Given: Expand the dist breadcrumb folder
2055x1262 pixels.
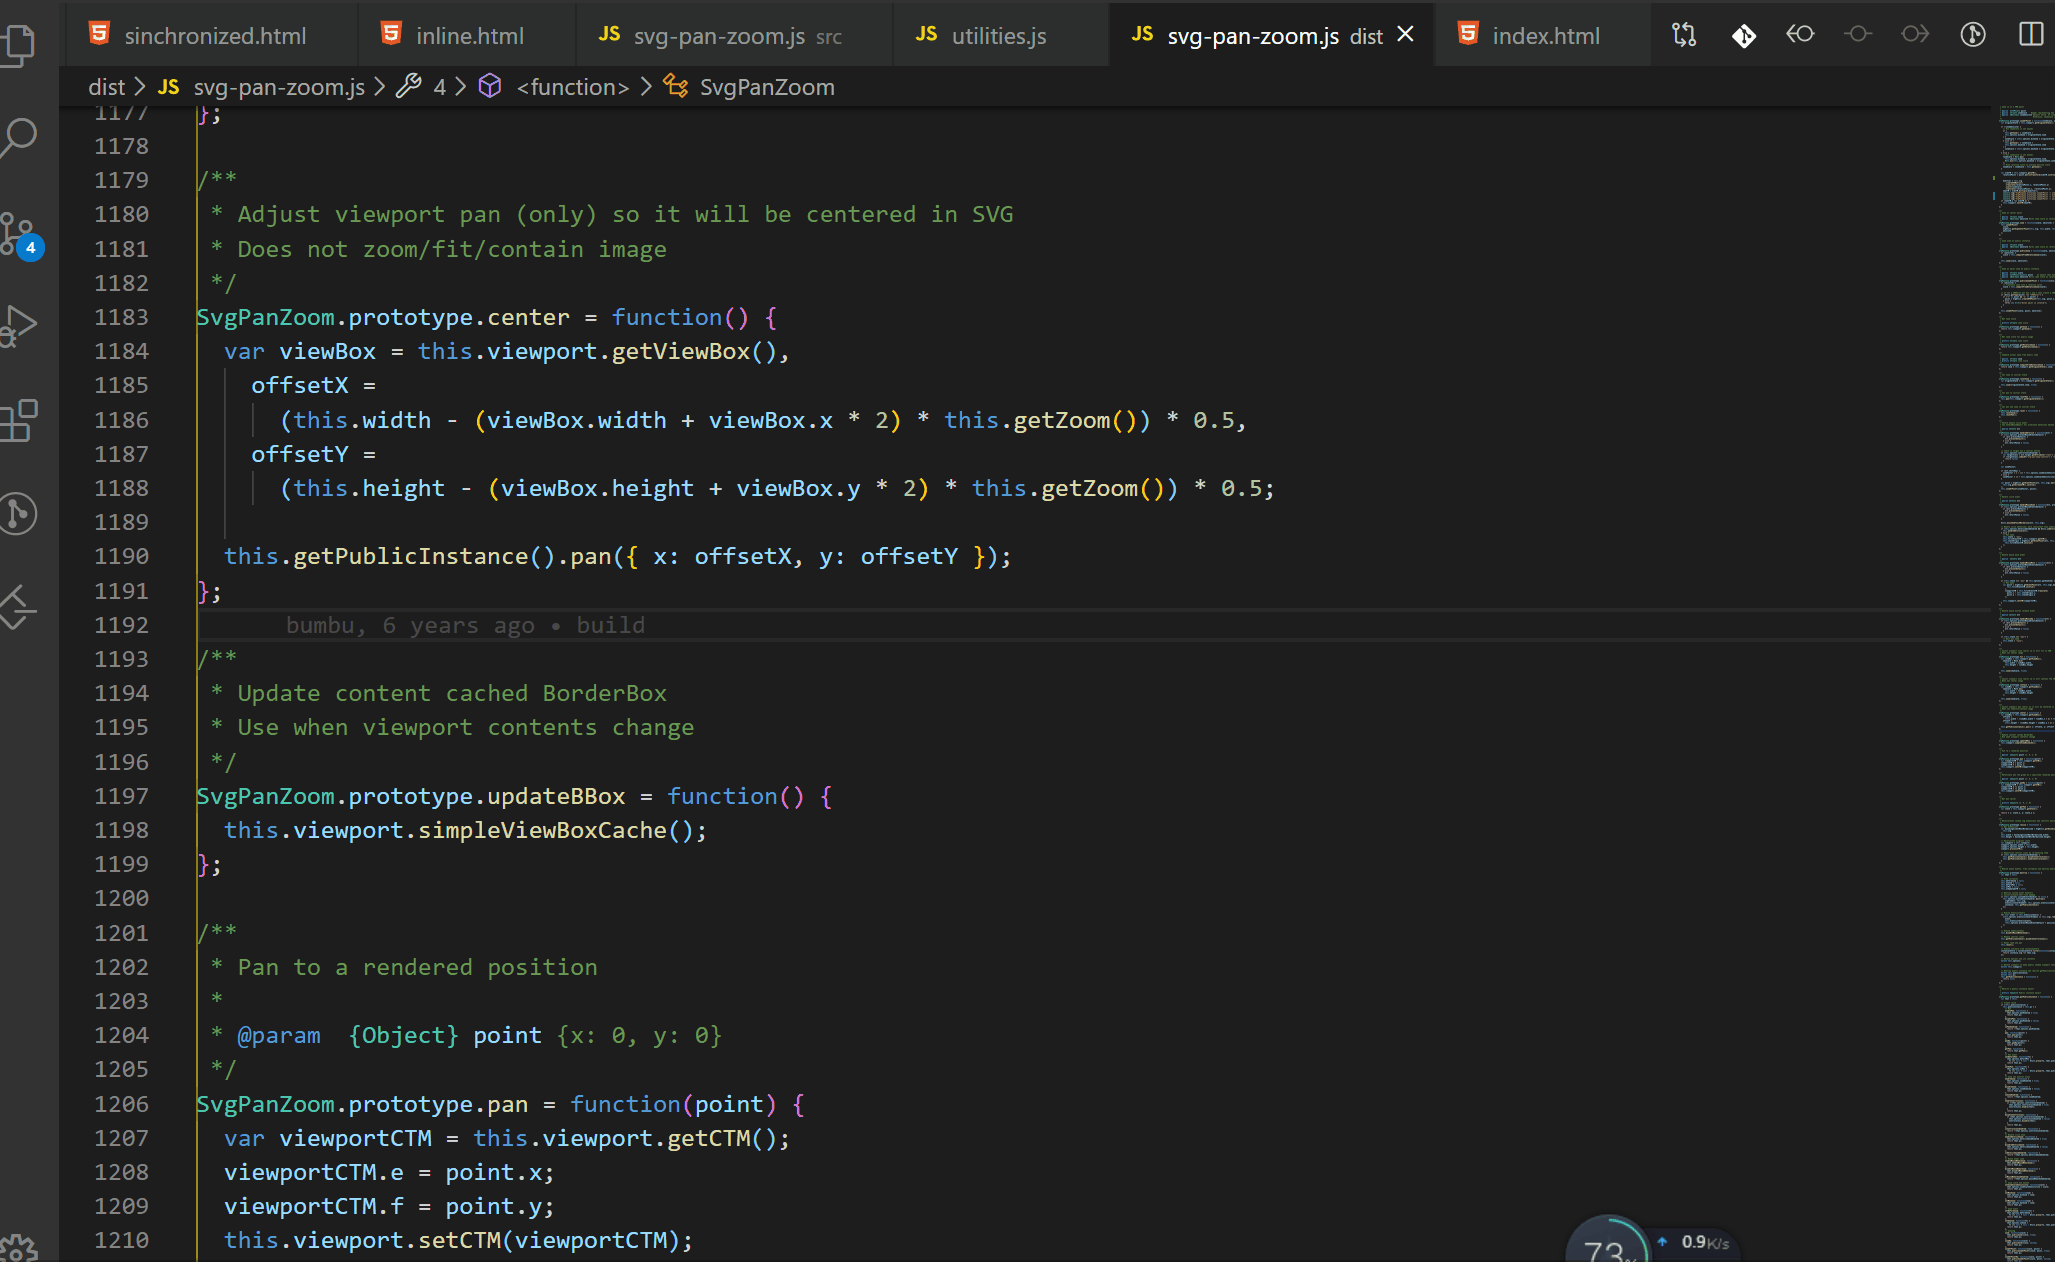Looking at the screenshot, I should click(x=106, y=87).
